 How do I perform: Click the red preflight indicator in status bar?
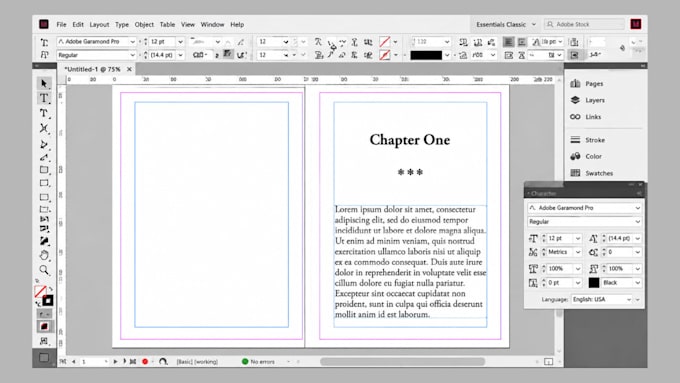(x=145, y=361)
